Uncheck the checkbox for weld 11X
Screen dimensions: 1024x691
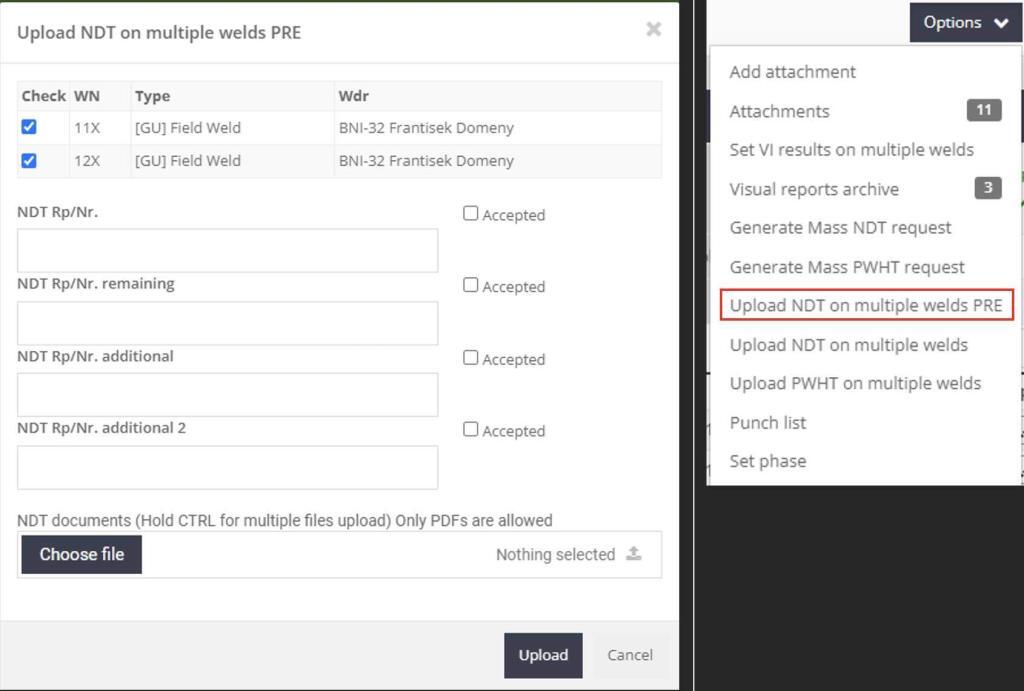point(29,127)
